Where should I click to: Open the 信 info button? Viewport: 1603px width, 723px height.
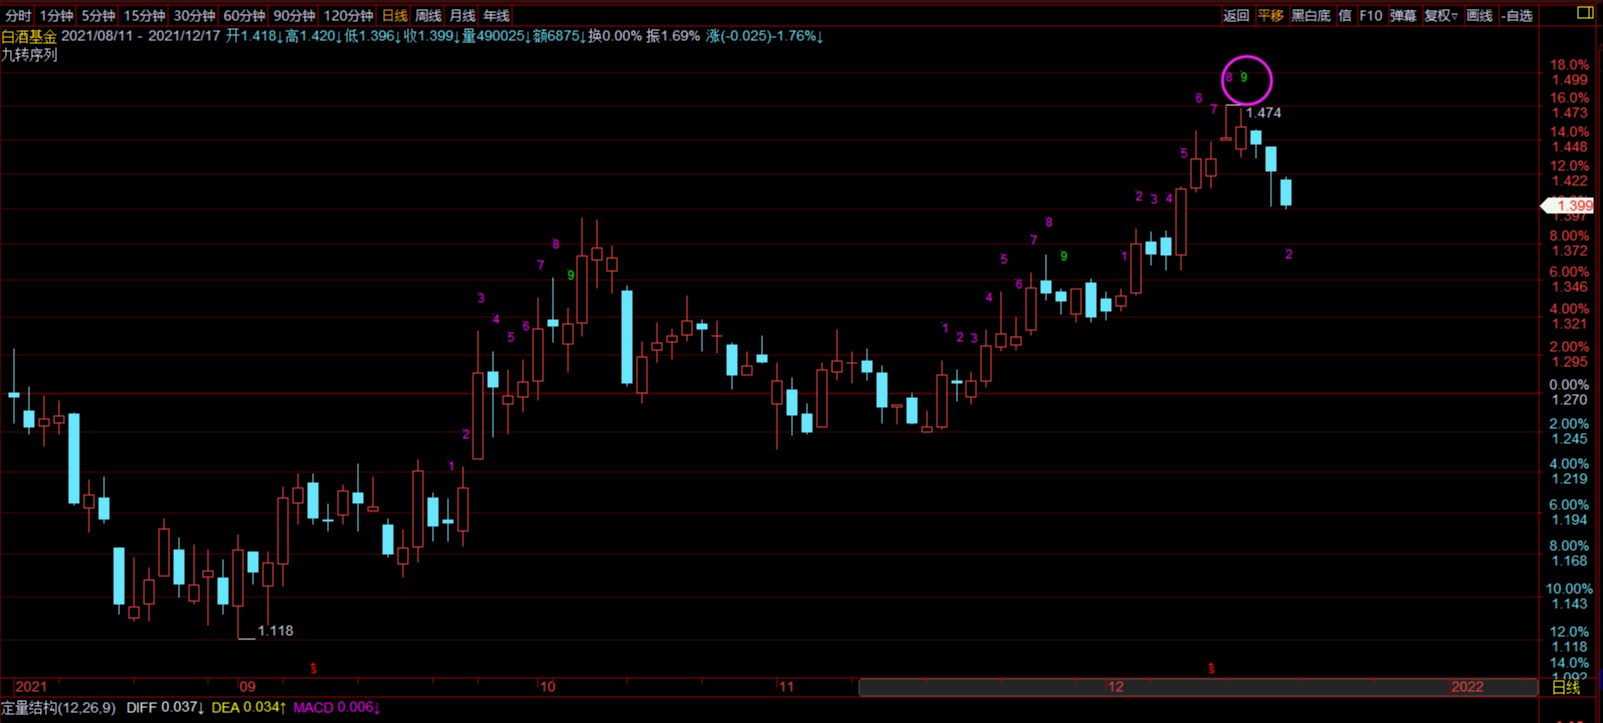coord(1345,16)
